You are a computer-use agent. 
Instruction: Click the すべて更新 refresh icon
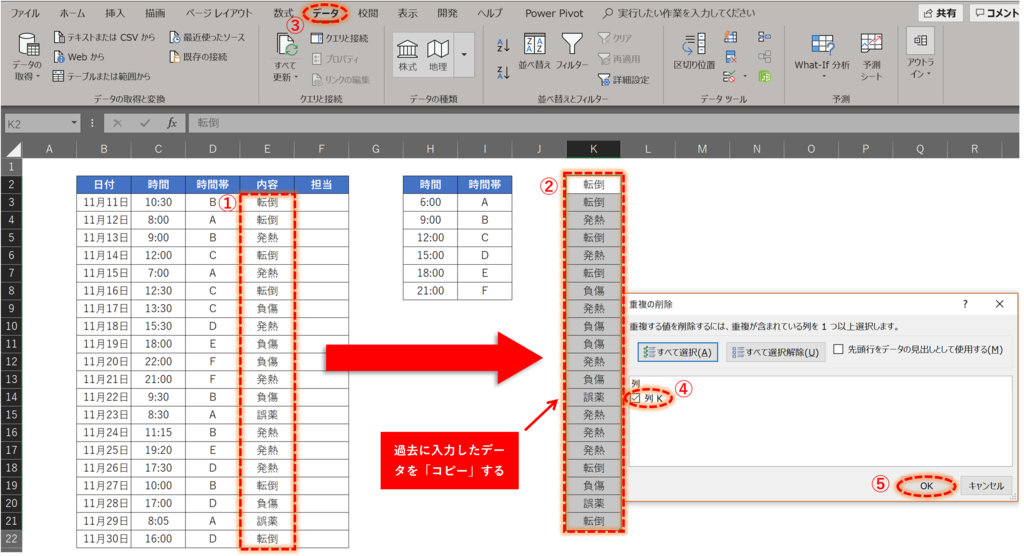coord(285,46)
